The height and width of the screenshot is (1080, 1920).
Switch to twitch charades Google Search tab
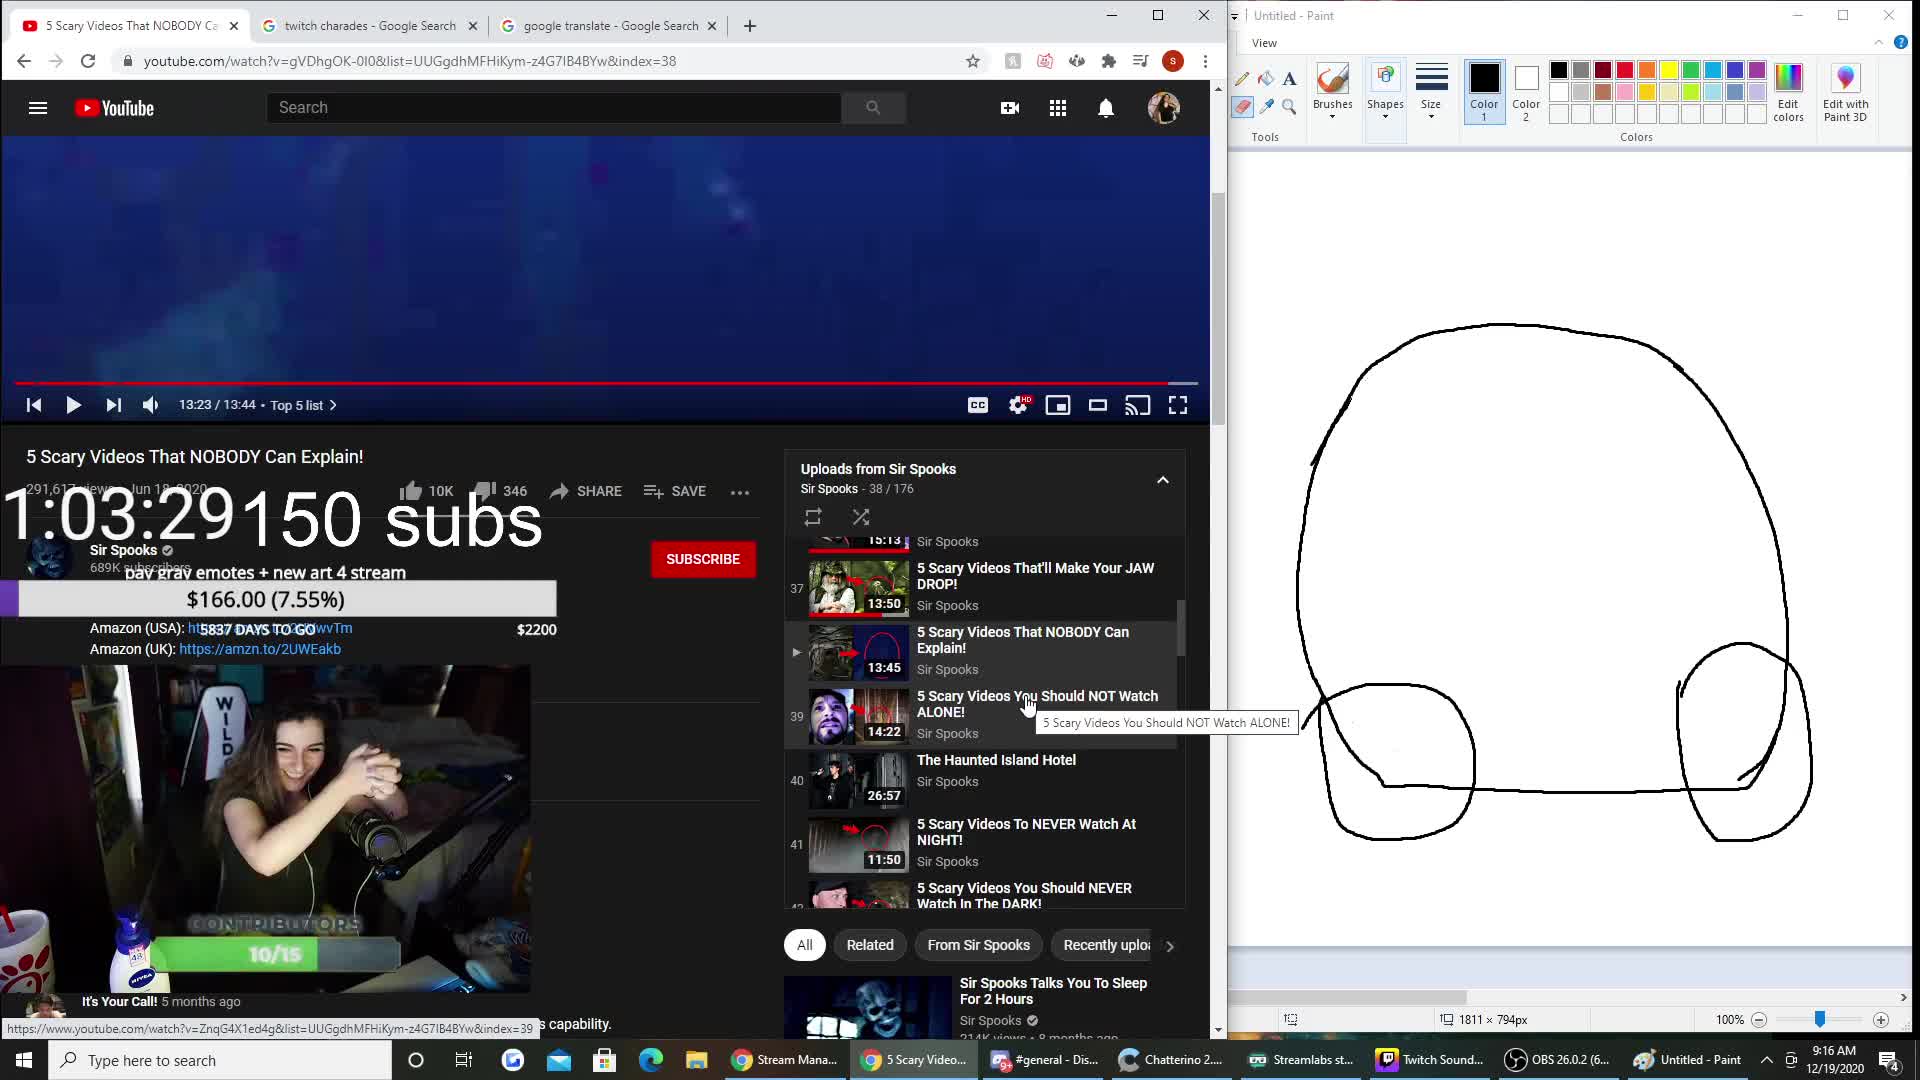pos(370,26)
